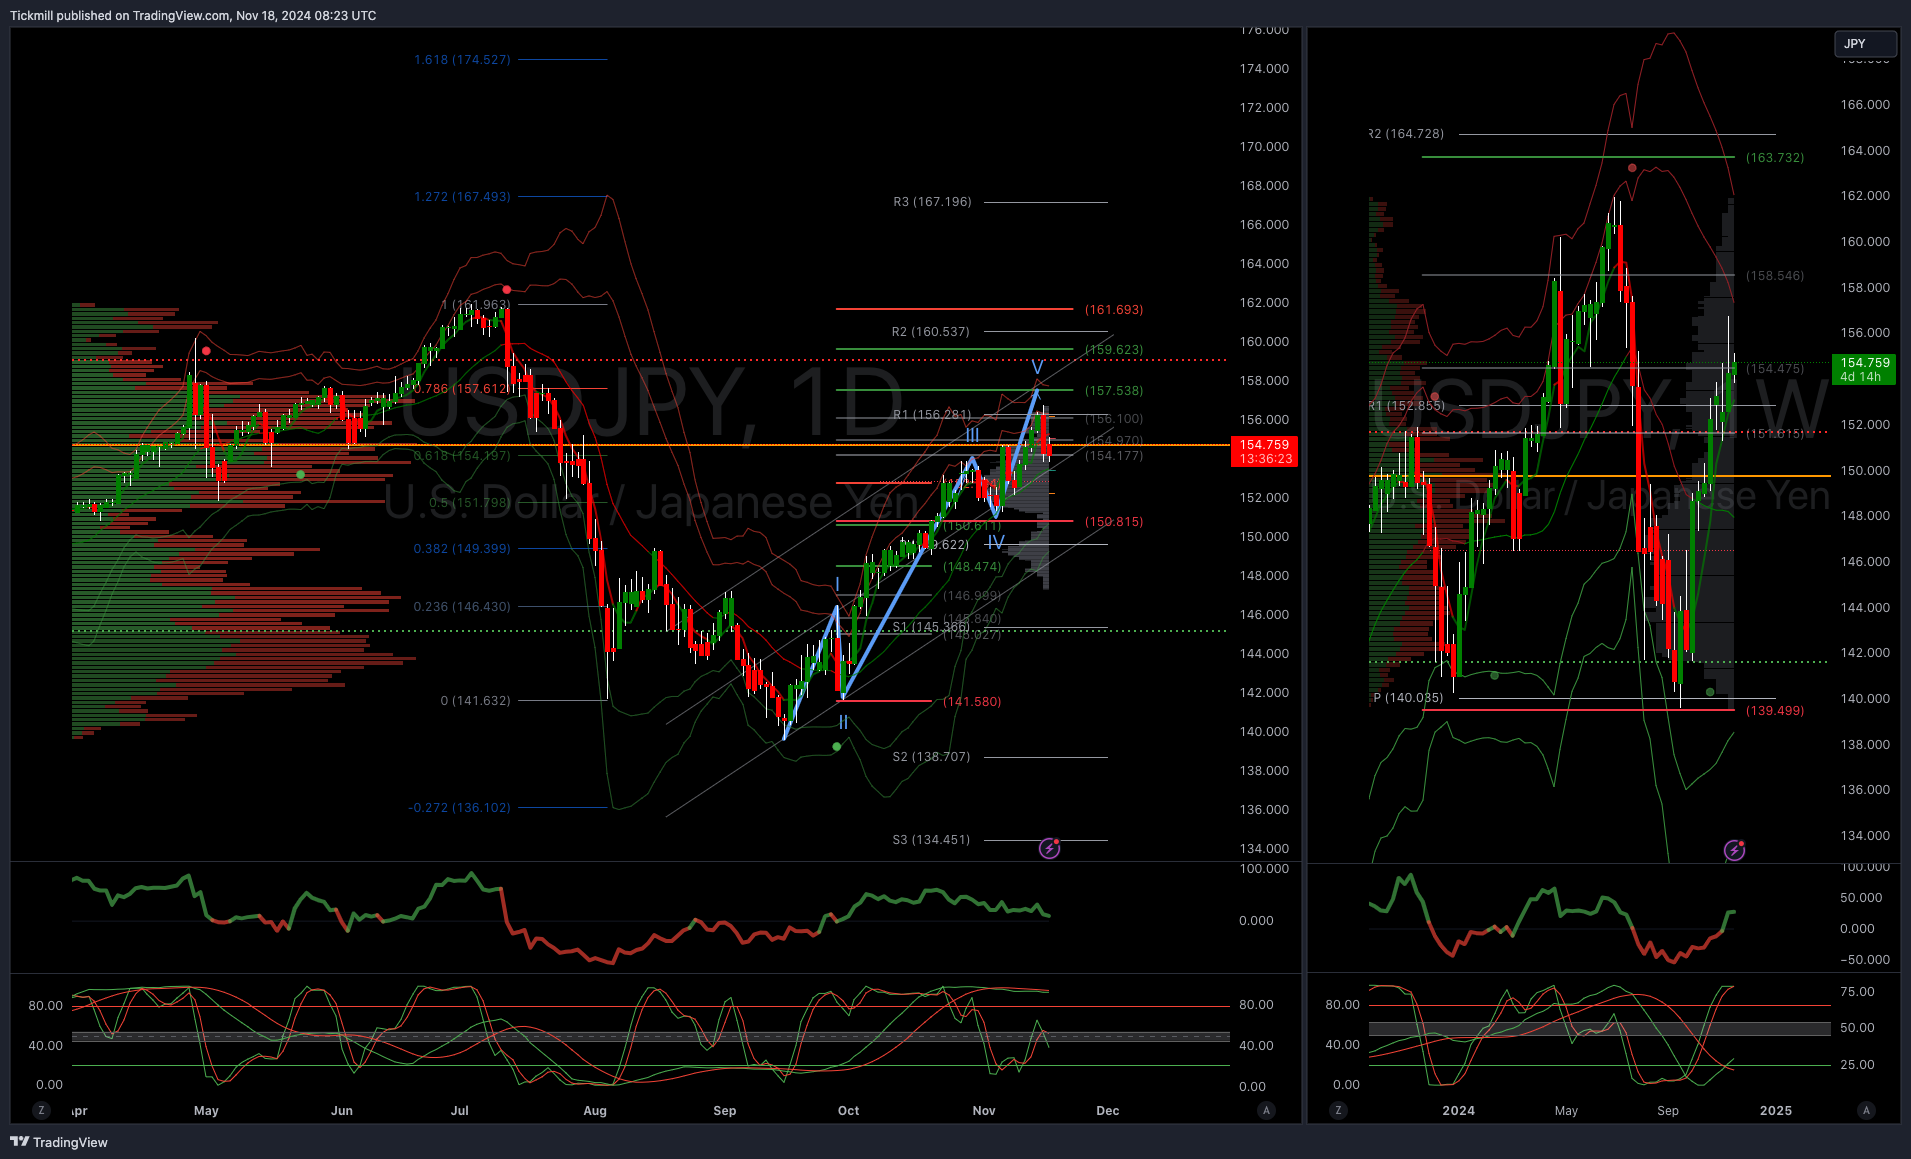The width and height of the screenshot is (1911, 1159).
Task: Select the S3 (134.451) pivot label
Action: click(x=931, y=840)
